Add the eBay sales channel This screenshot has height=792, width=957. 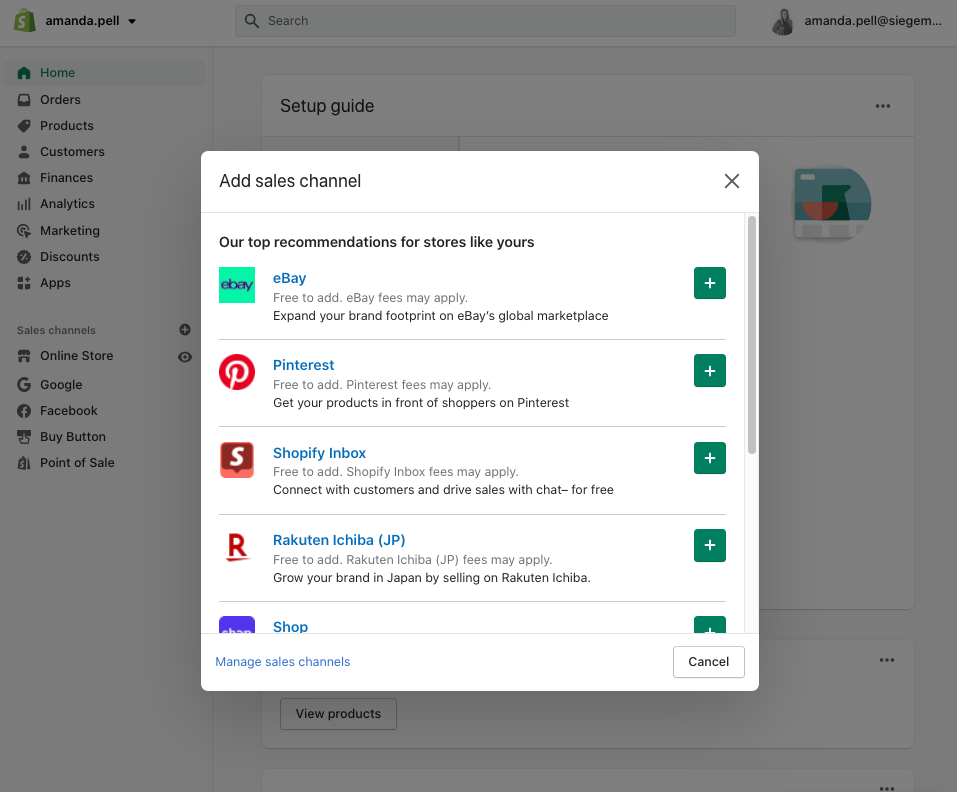[710, 283]
